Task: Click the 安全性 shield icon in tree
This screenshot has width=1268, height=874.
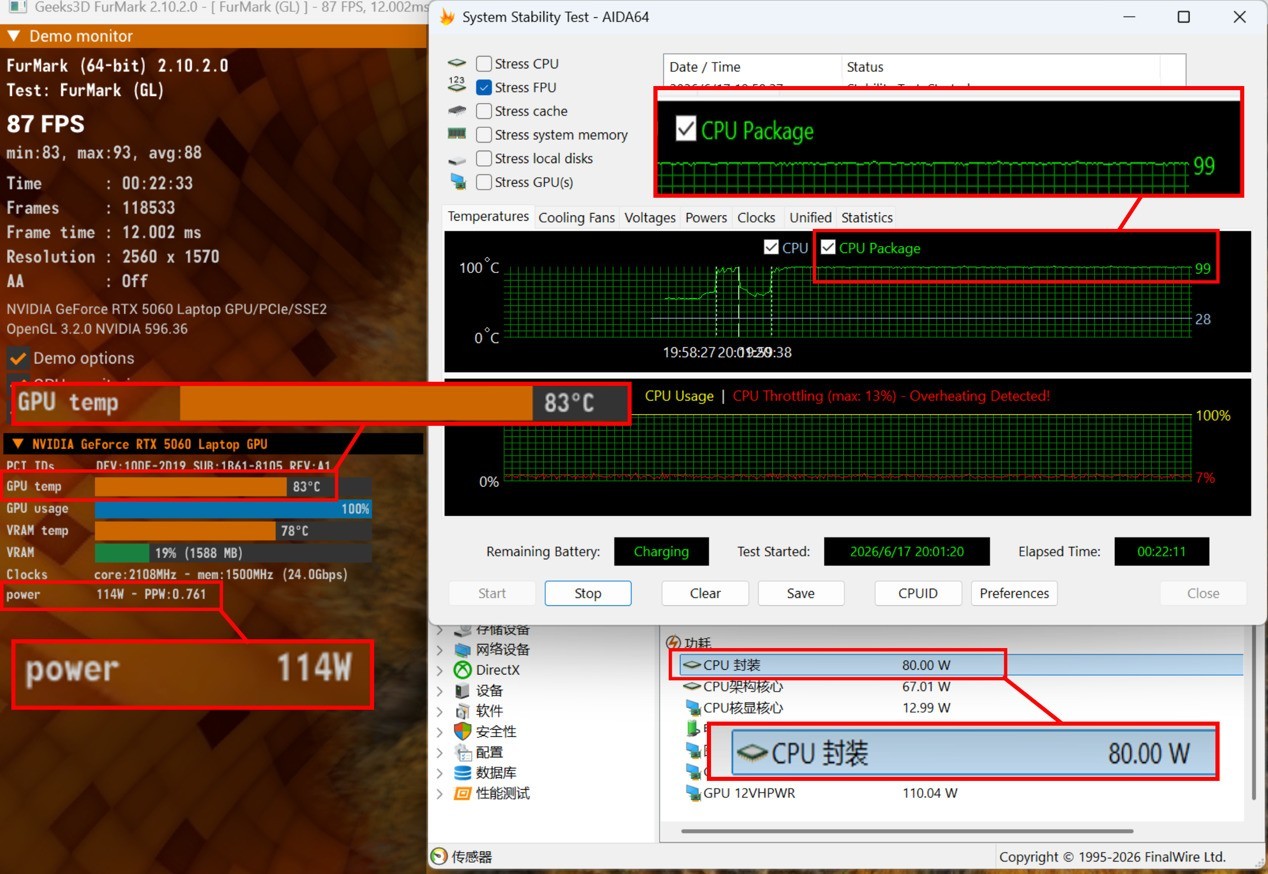Action: (462, 732)
